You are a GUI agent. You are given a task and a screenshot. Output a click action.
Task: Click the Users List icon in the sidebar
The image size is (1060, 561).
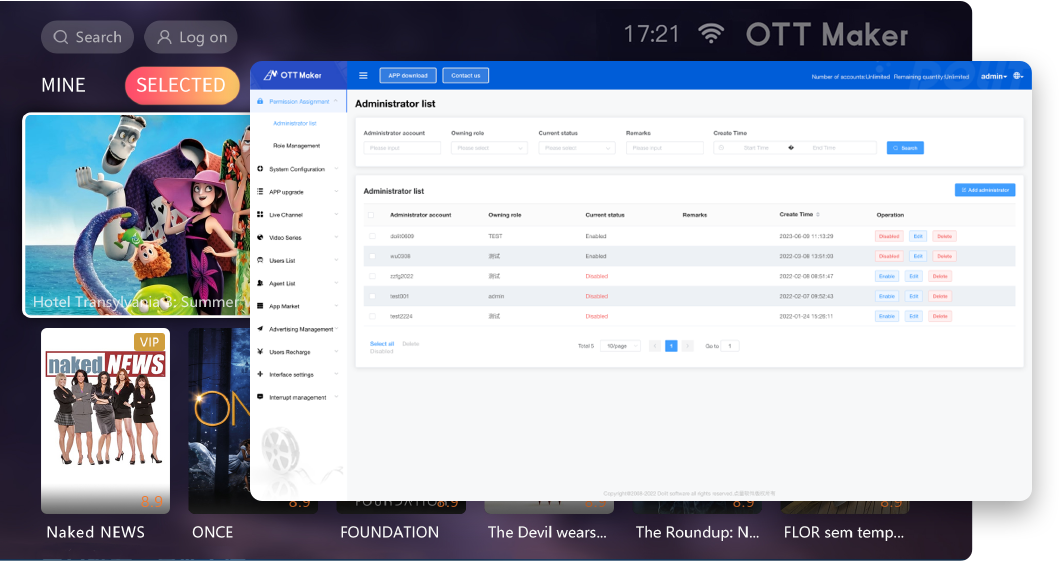click(260, 260)
